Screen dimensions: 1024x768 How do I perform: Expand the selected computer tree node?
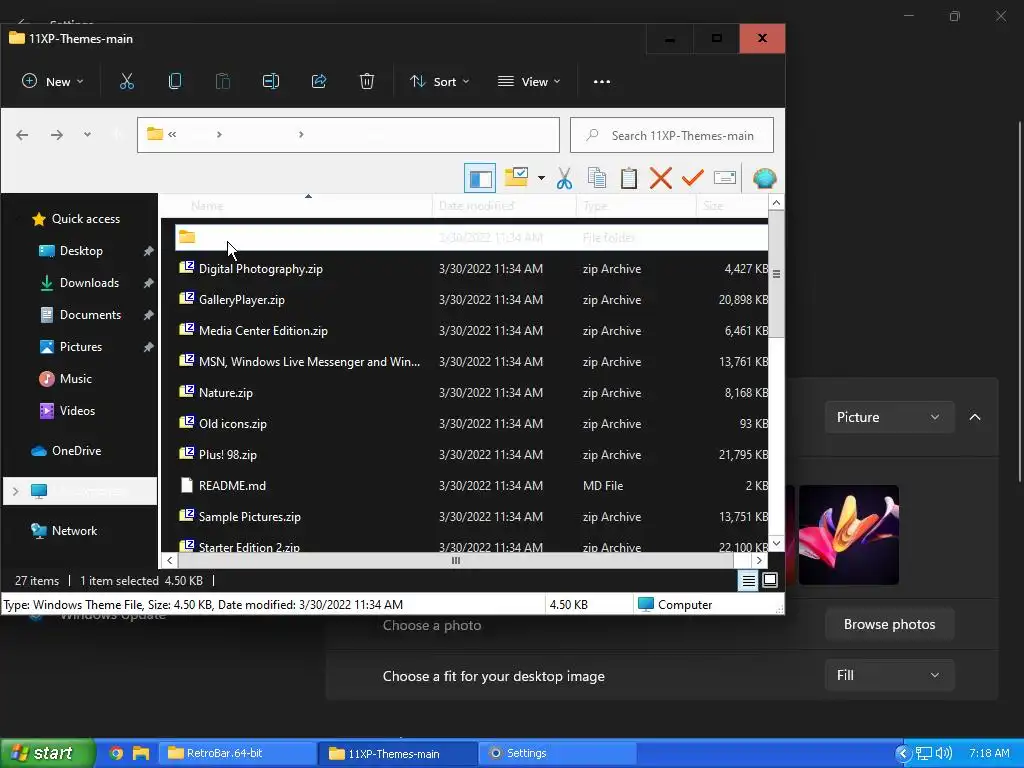(16, 491)
